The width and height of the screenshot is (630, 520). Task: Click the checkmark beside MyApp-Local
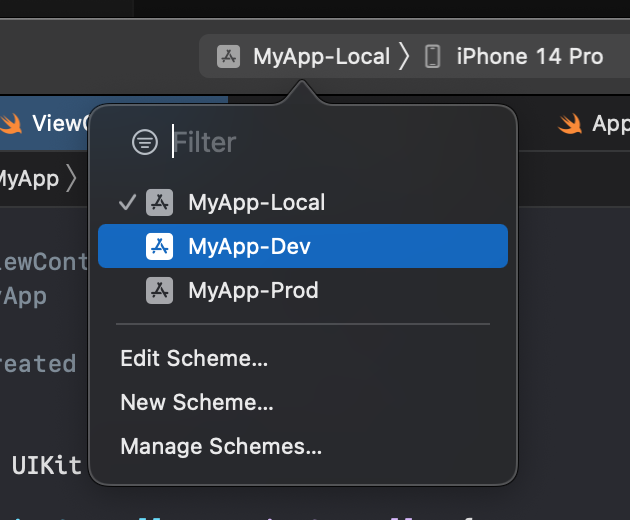click(126, 203)
